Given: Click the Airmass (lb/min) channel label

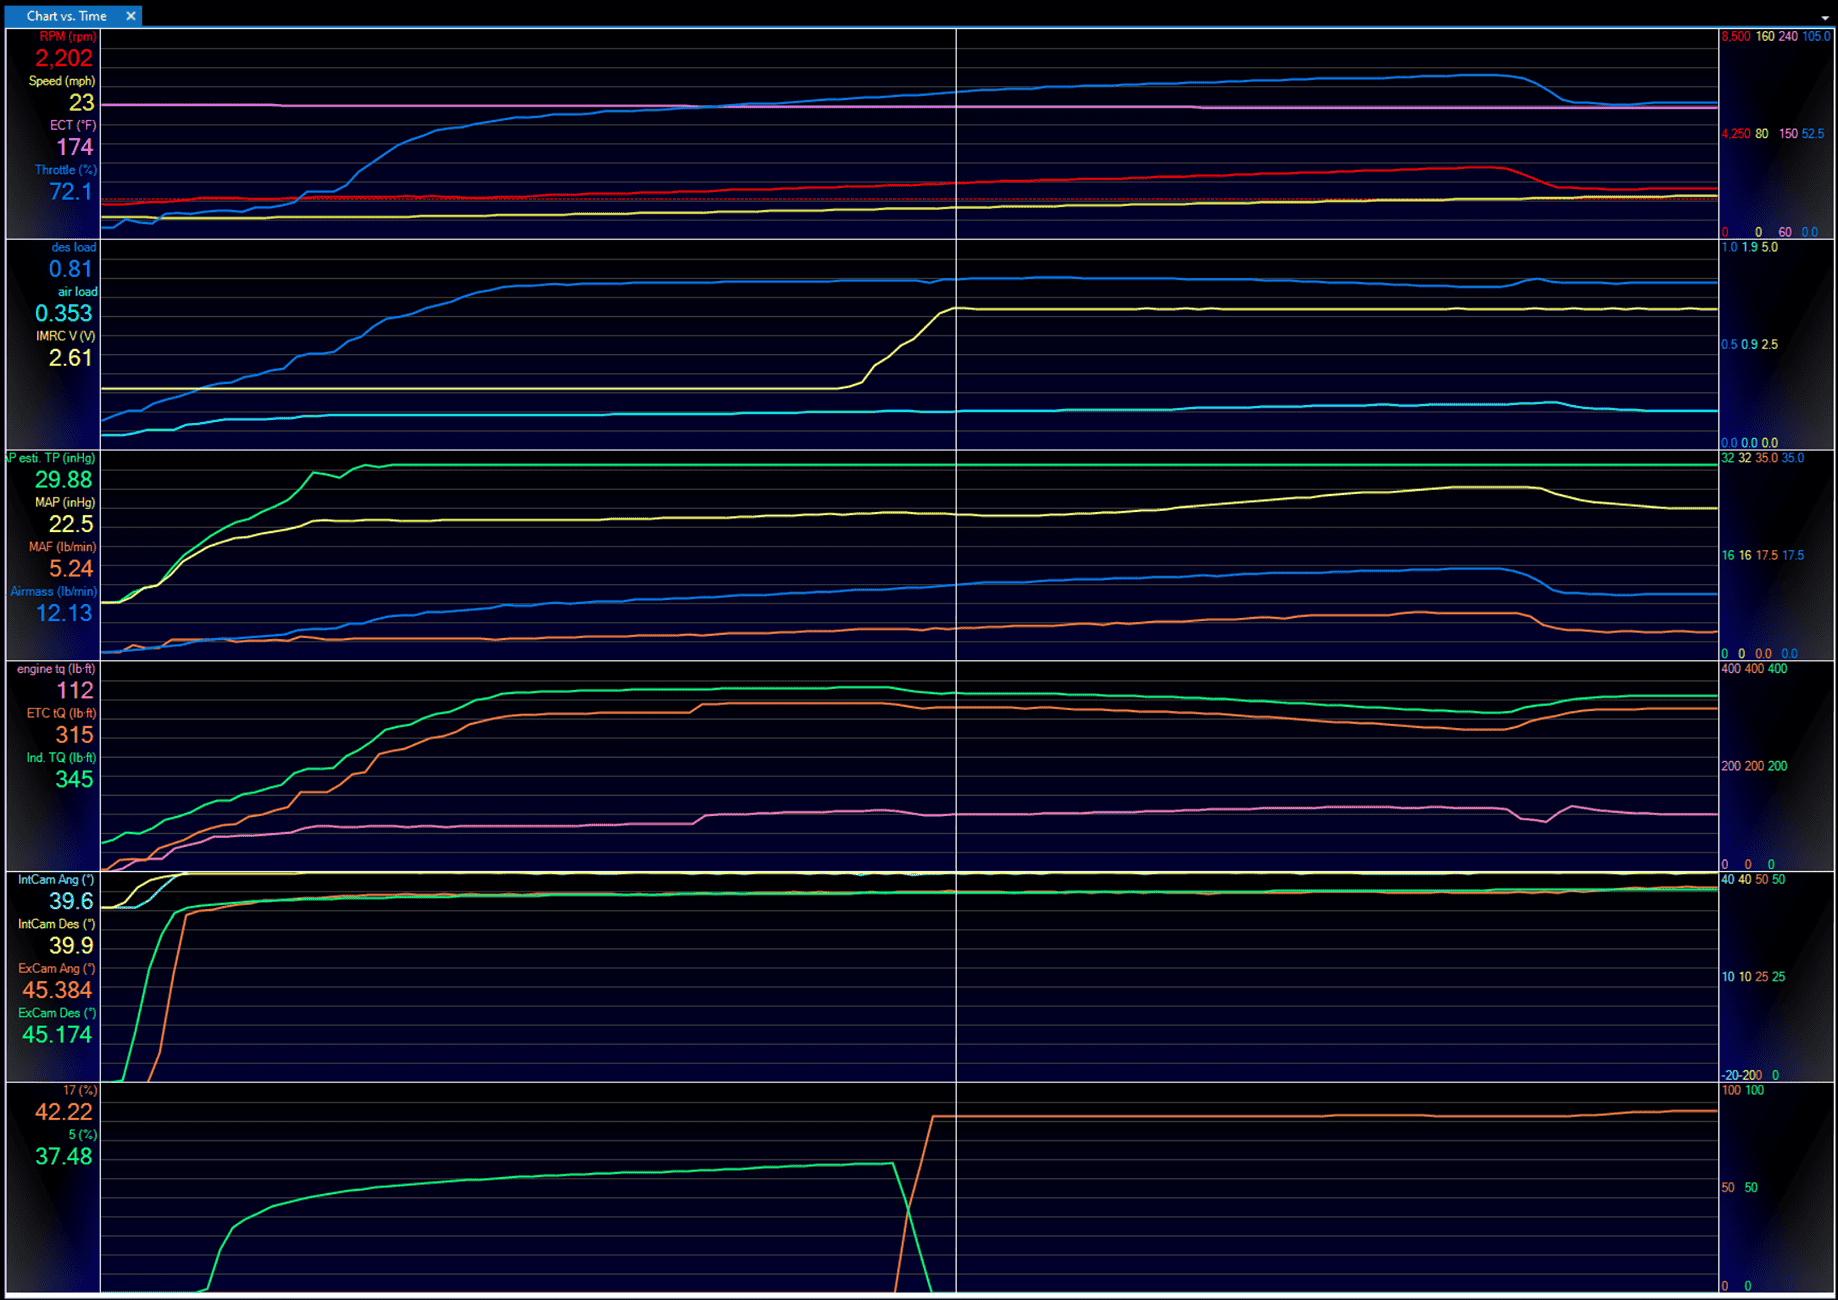Looking at the screenshot, I should [53, 592].
